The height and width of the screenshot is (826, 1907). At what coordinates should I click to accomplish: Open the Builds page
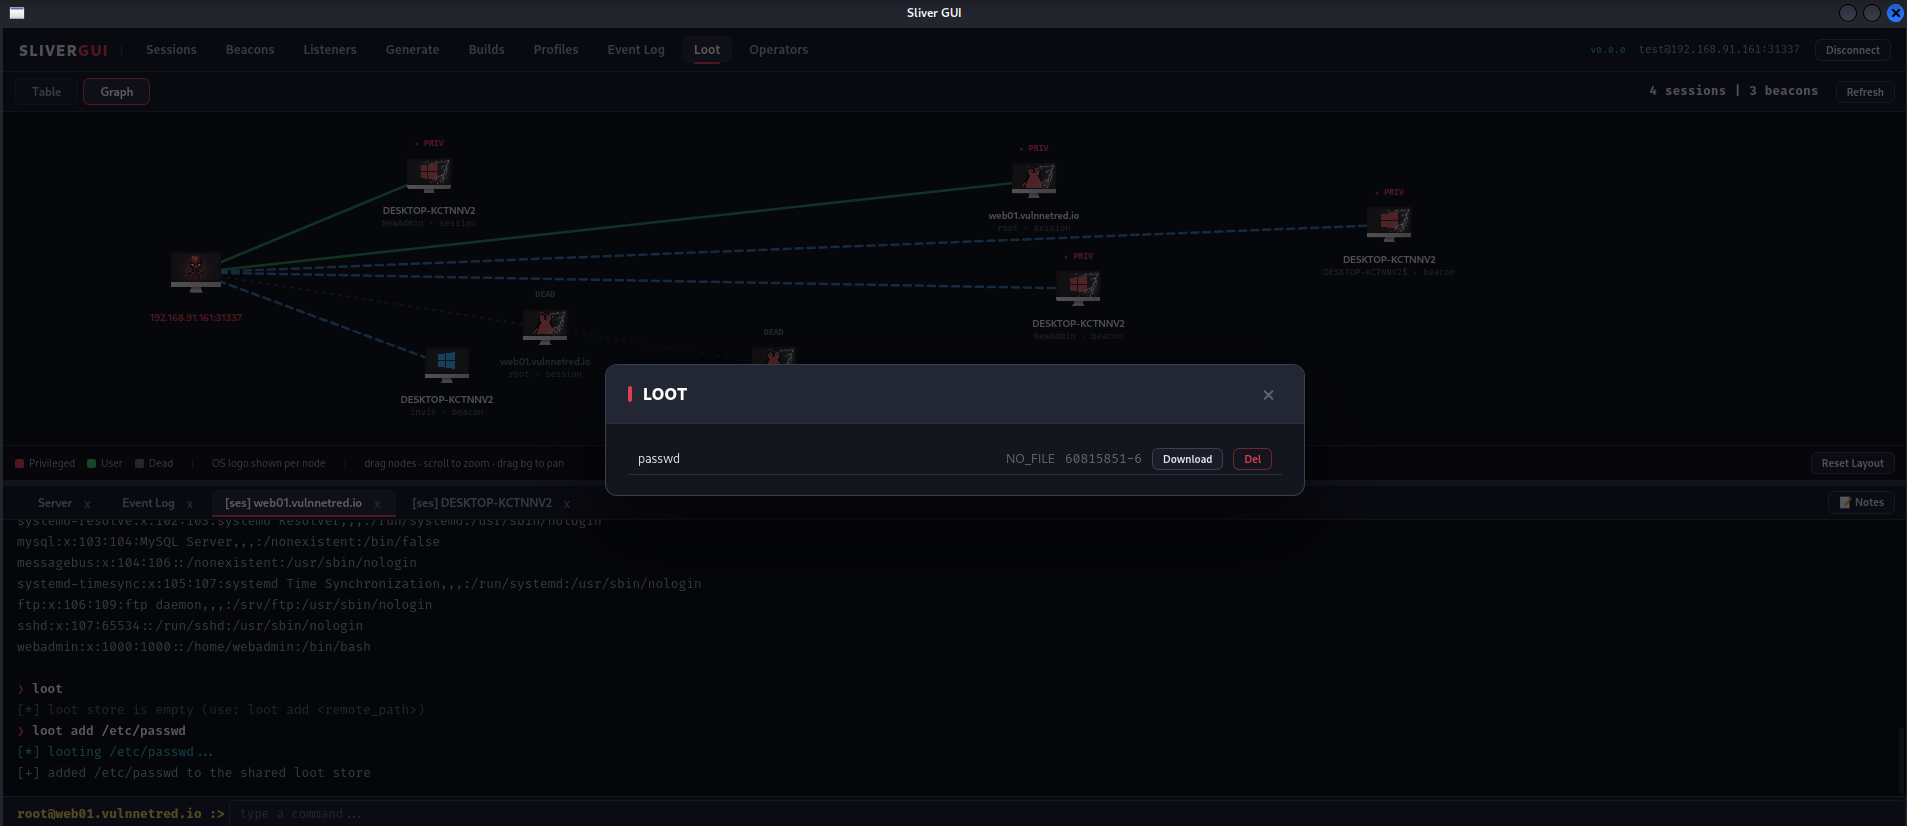486,50
